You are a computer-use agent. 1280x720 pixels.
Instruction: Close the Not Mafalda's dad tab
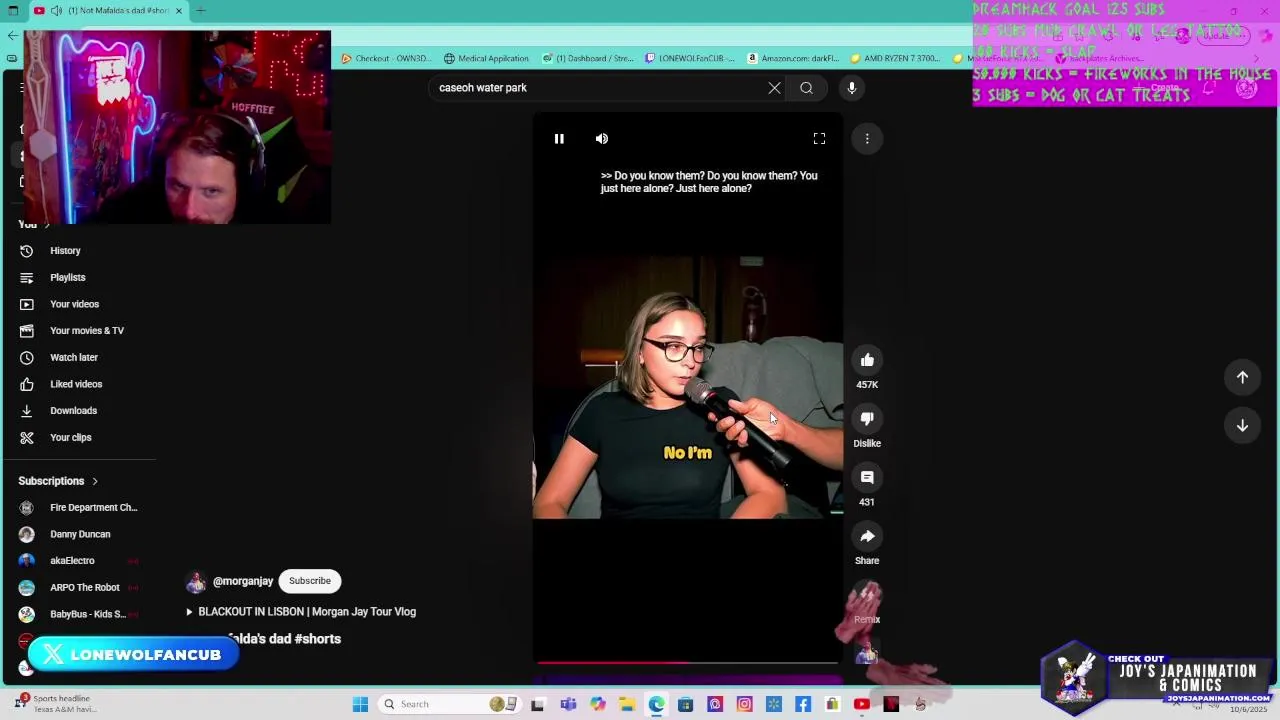coord(179,11)
